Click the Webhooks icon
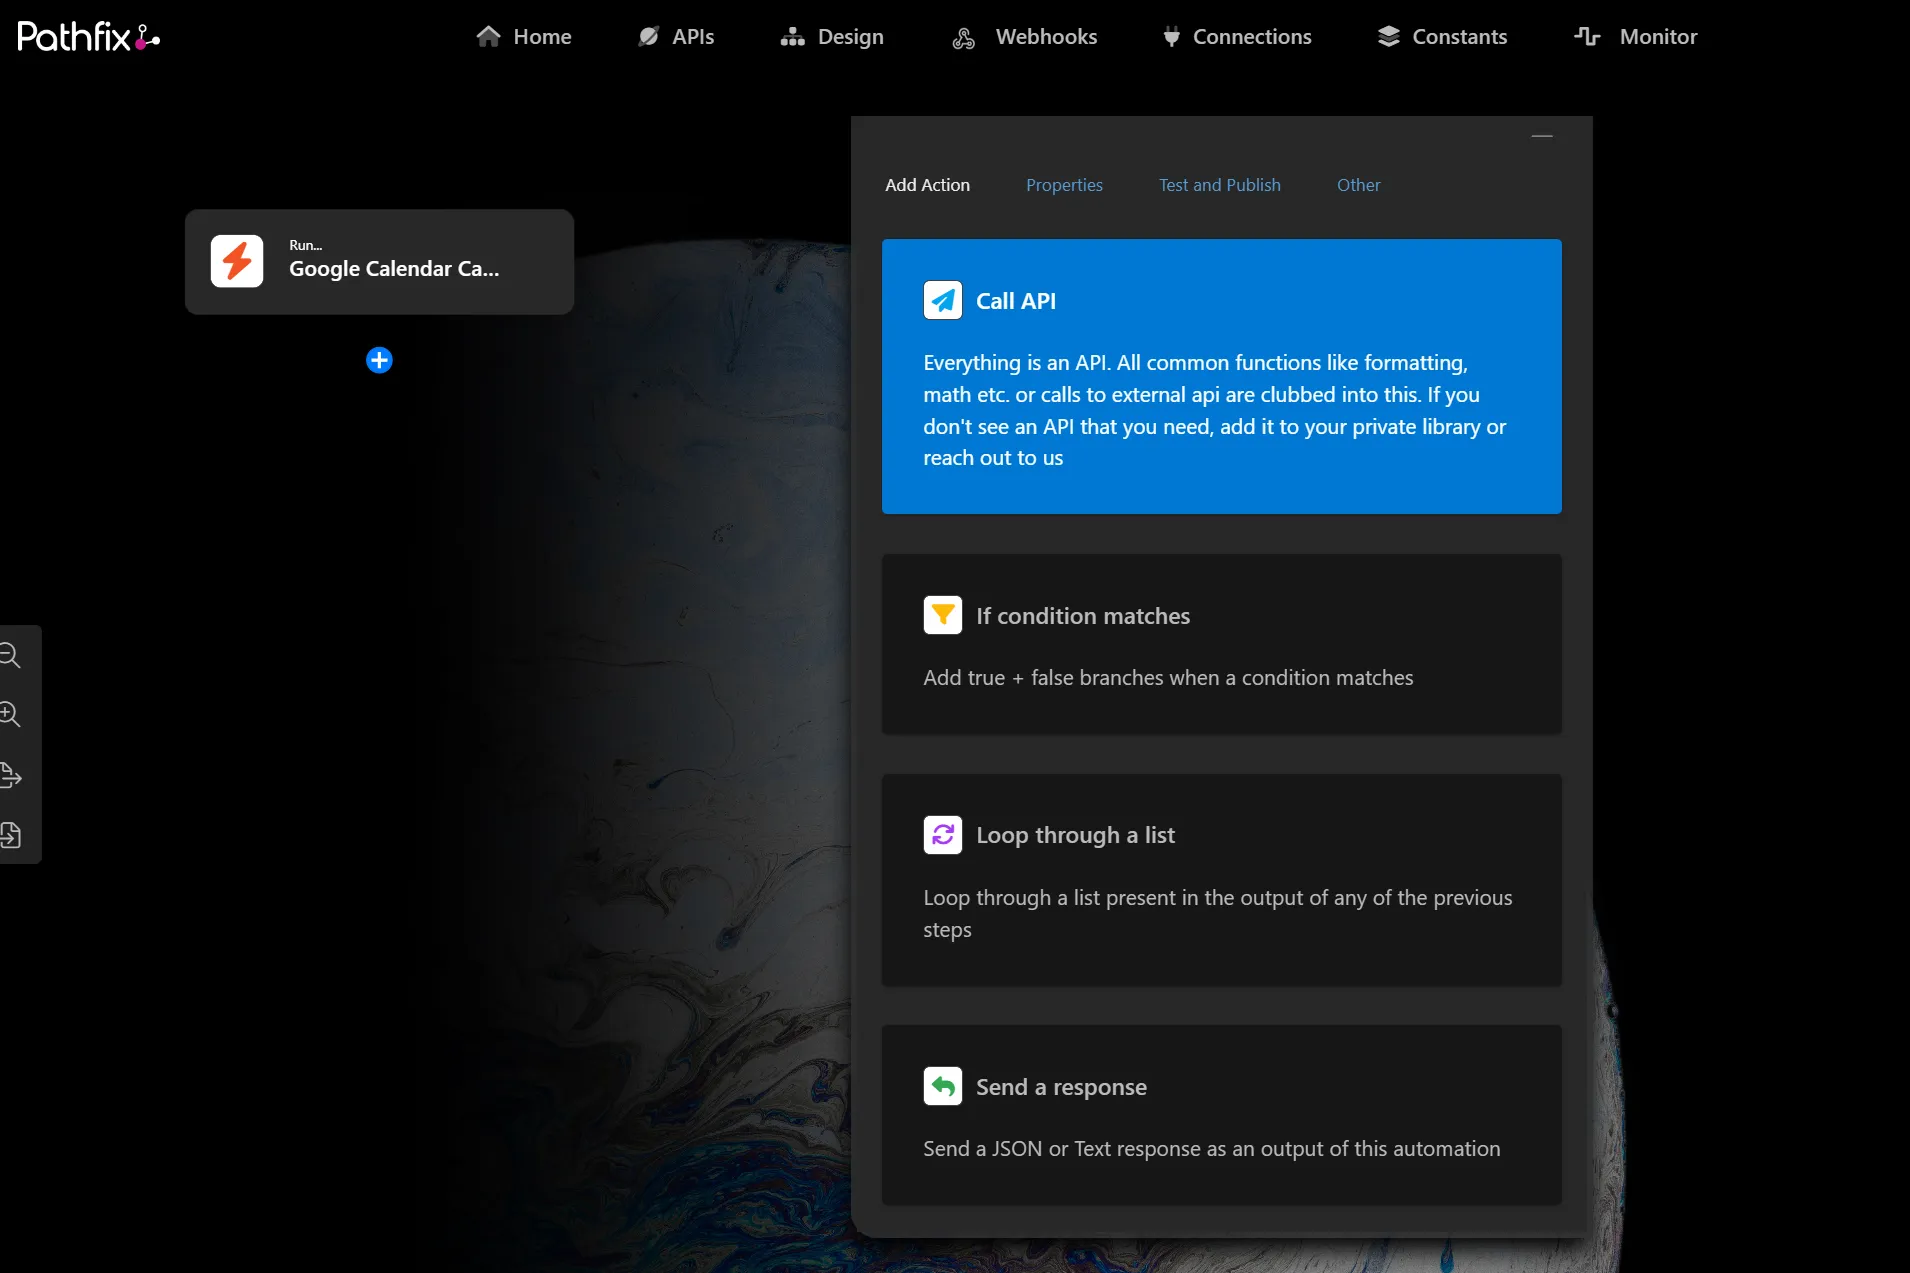 pyautogui.click(x=964, y=38)
